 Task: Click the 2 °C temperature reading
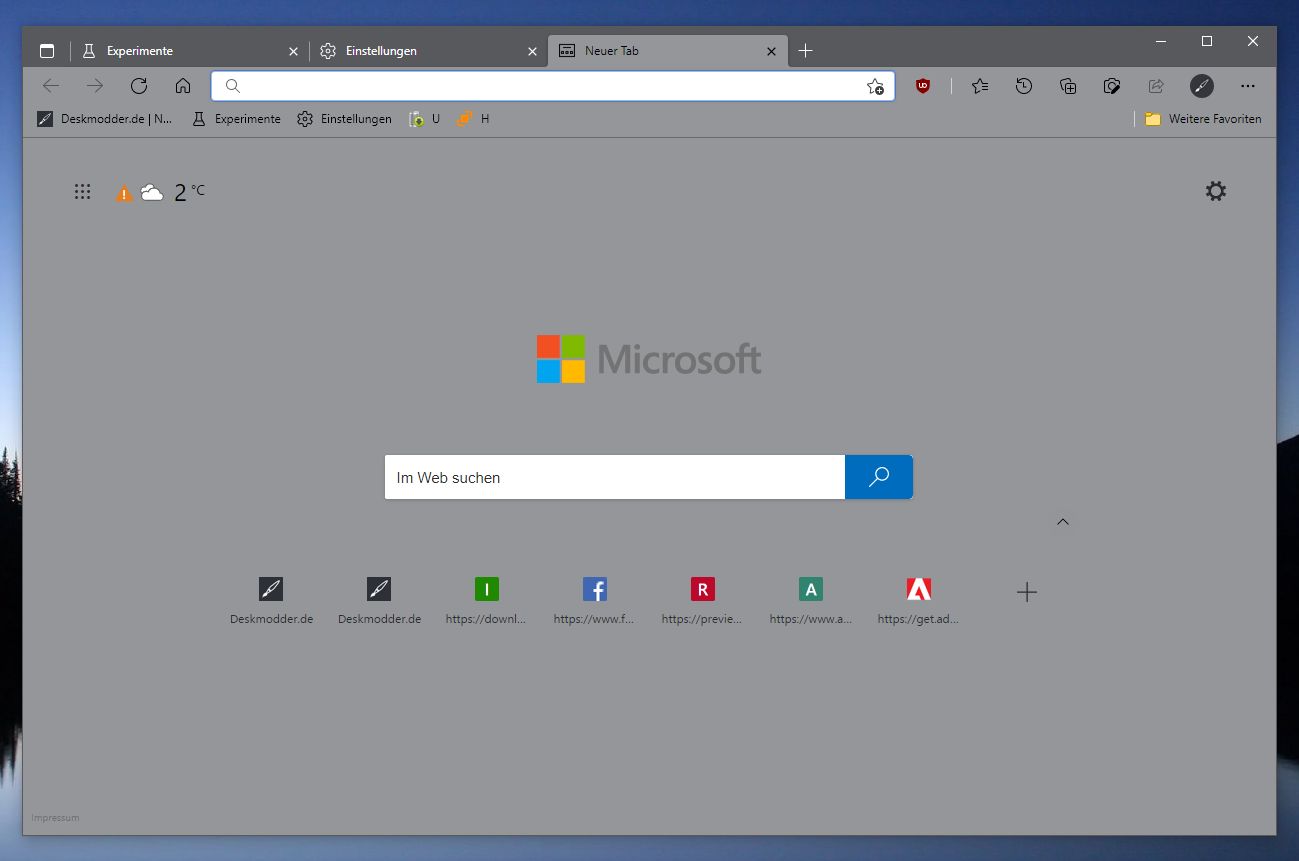coord(189,192)
